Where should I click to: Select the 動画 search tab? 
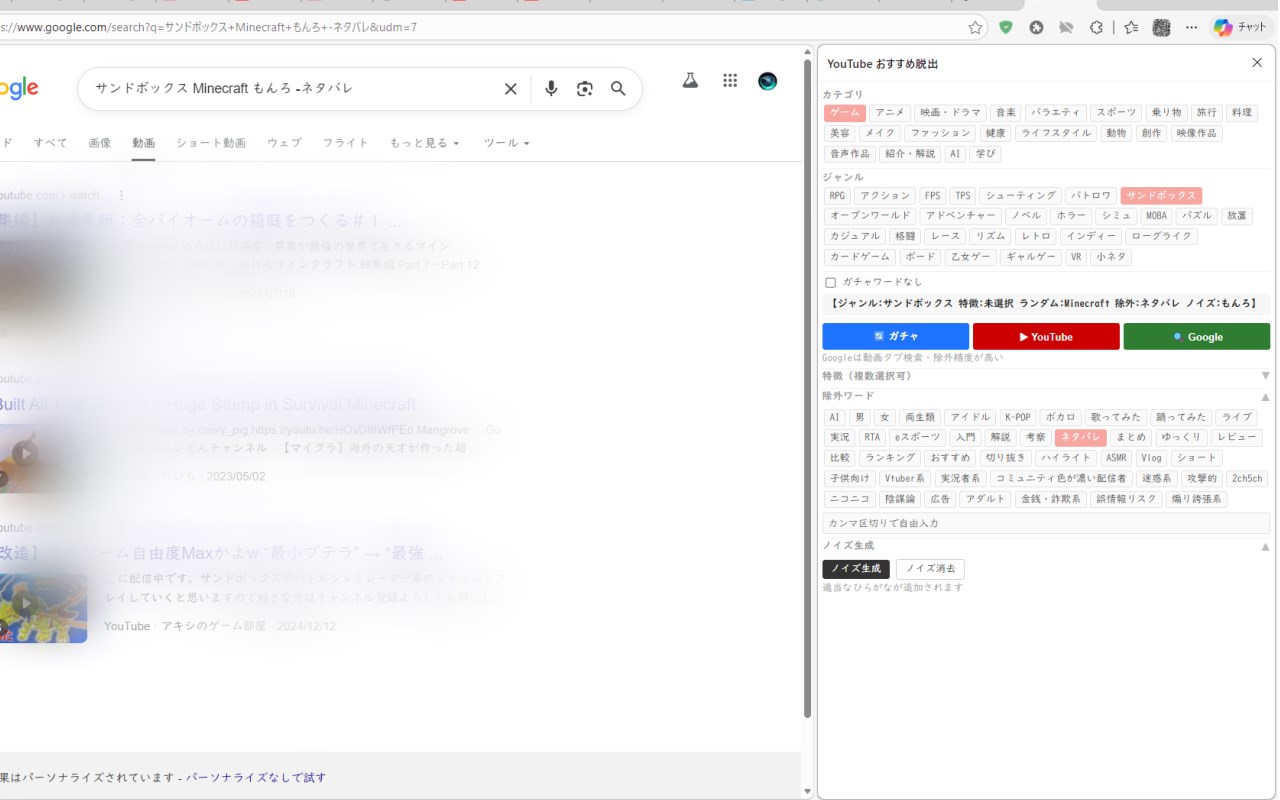click(x=144, y=143)
